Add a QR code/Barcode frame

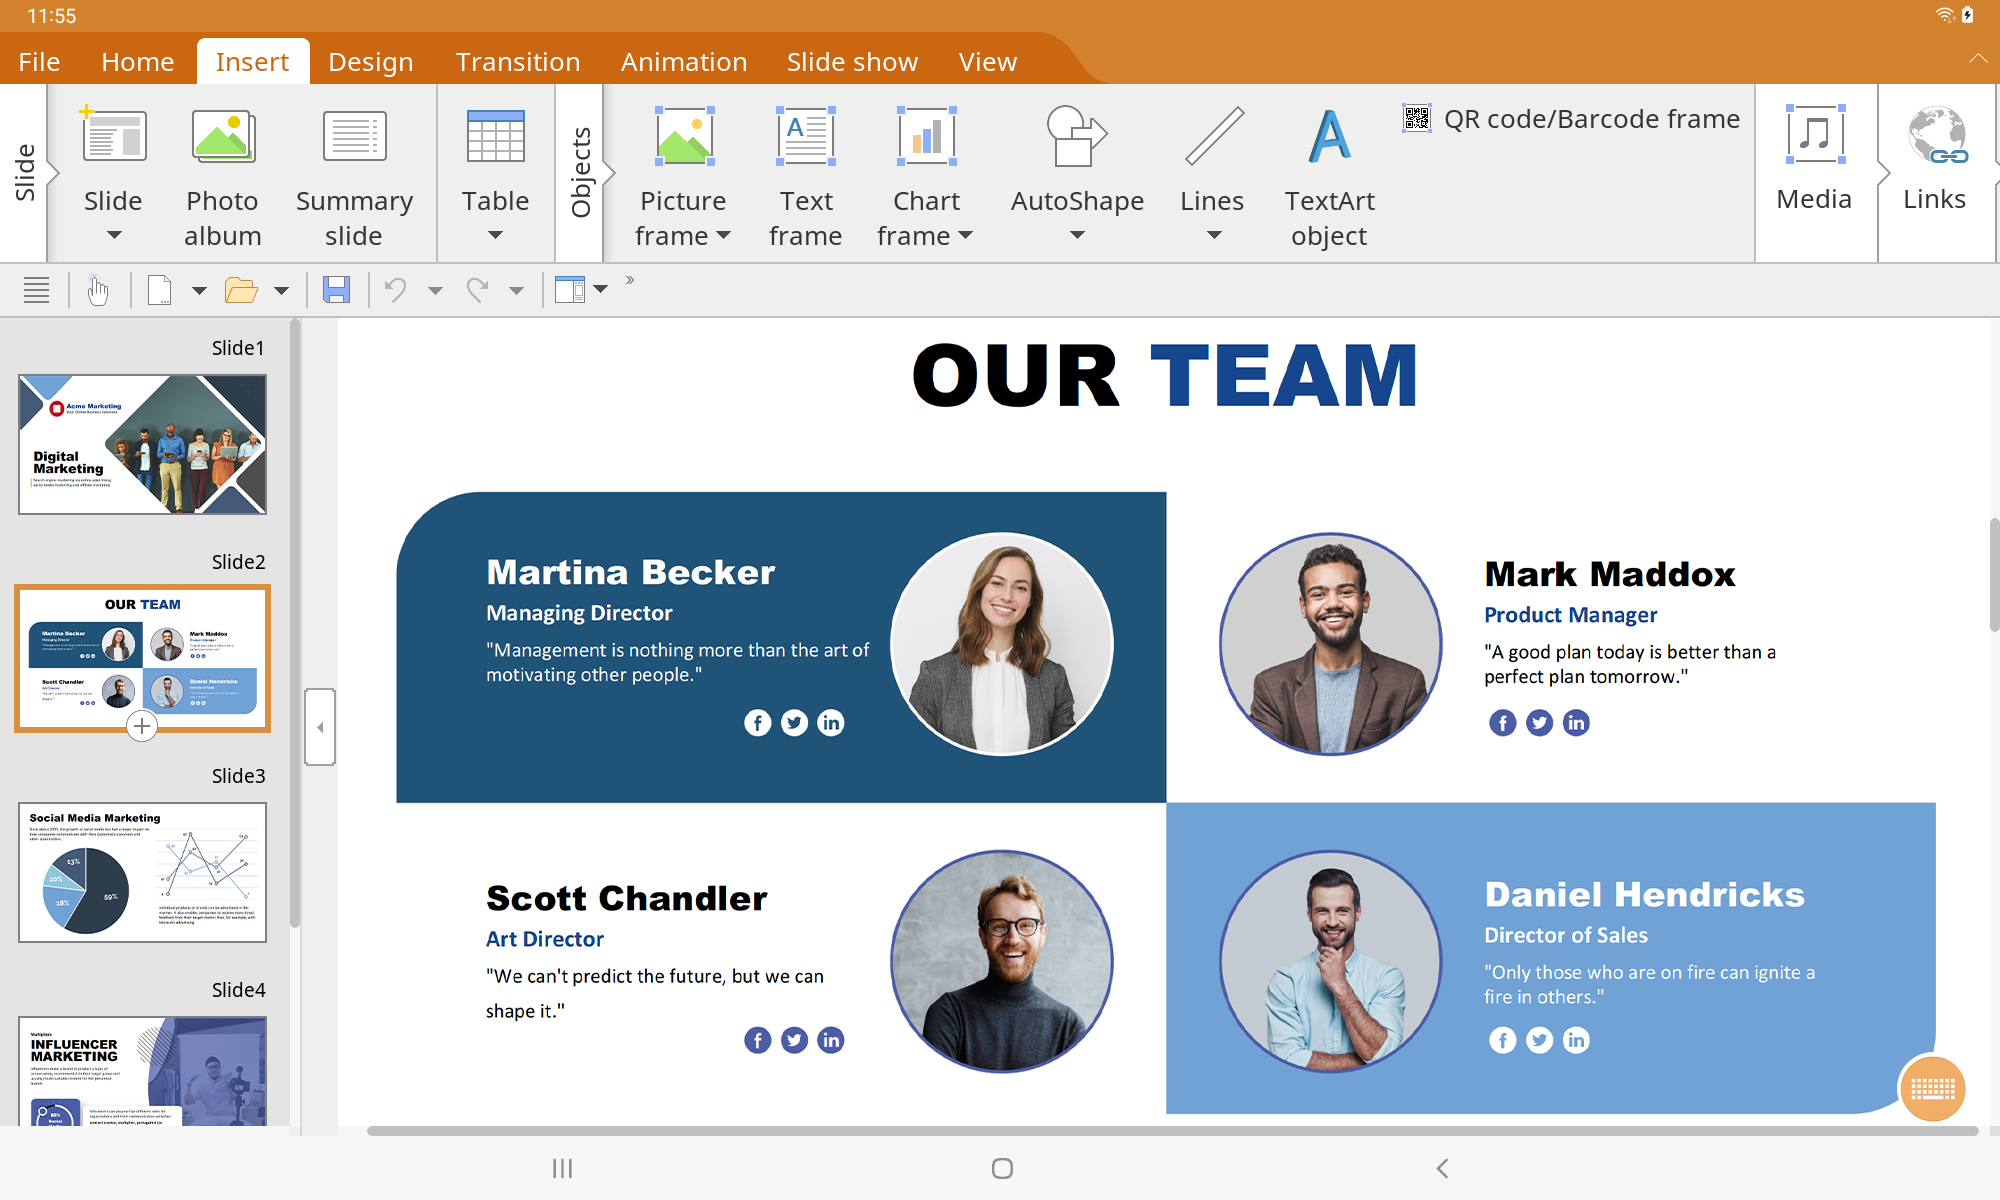1571,119
